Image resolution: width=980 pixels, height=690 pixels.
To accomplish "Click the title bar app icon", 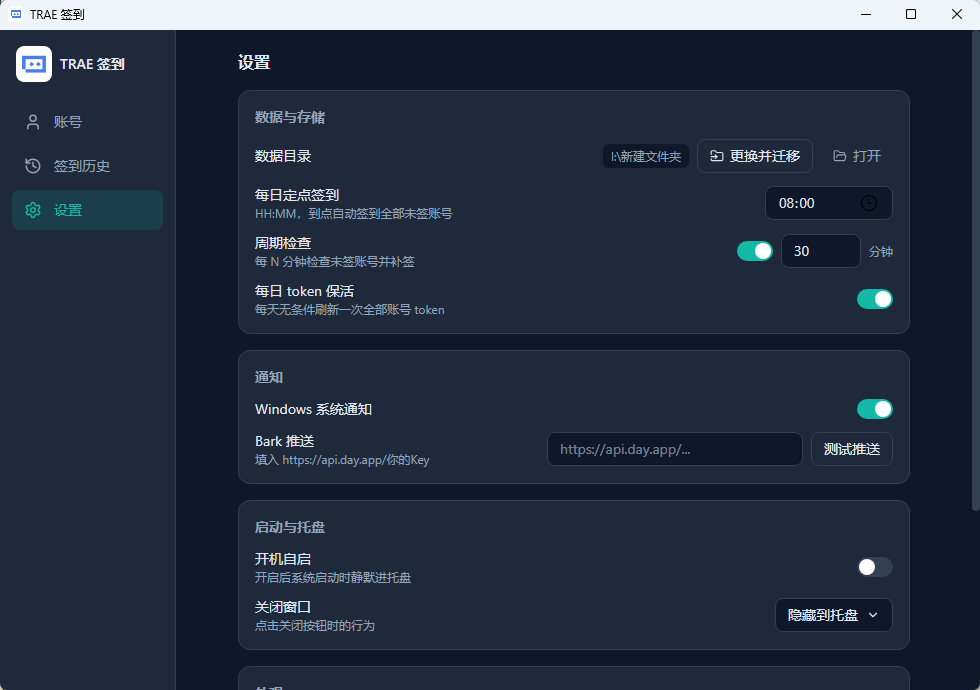I will tap(16, 14).
